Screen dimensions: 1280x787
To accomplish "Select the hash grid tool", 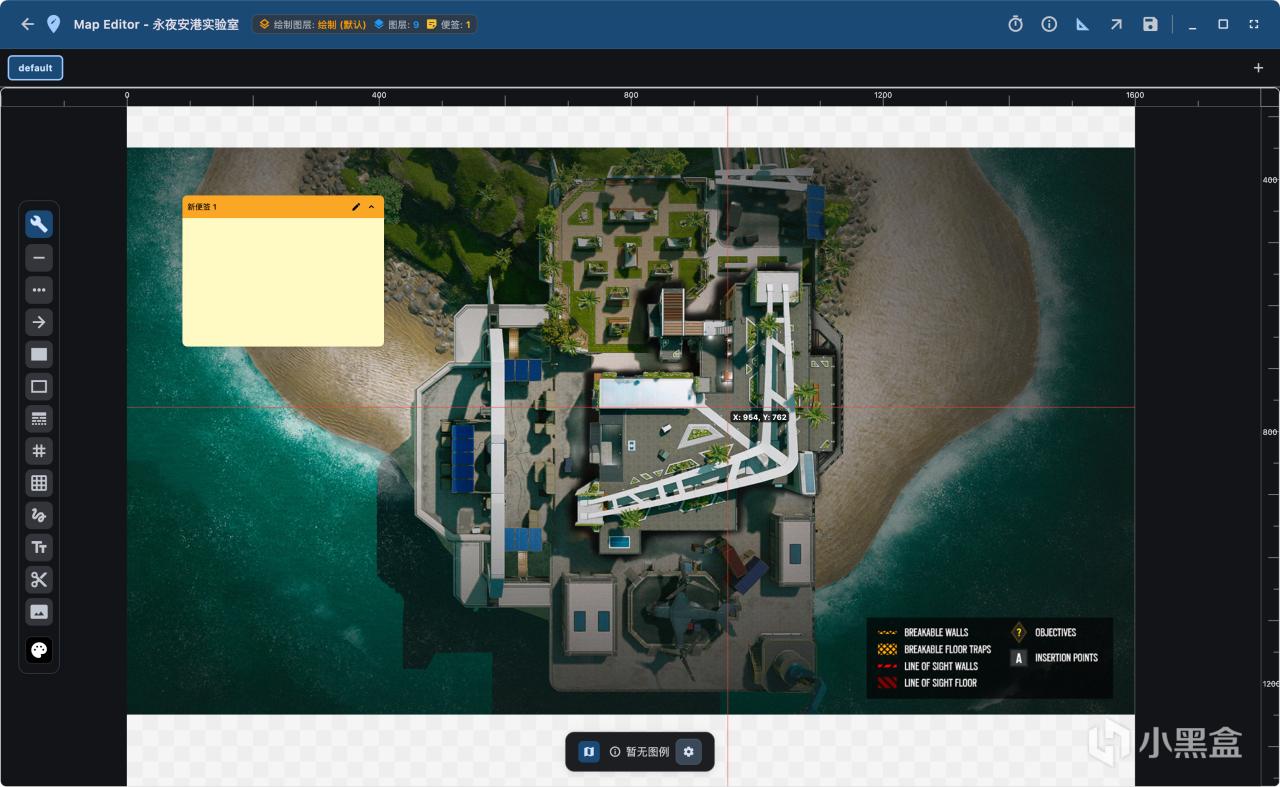I will [x=39, y=451].
